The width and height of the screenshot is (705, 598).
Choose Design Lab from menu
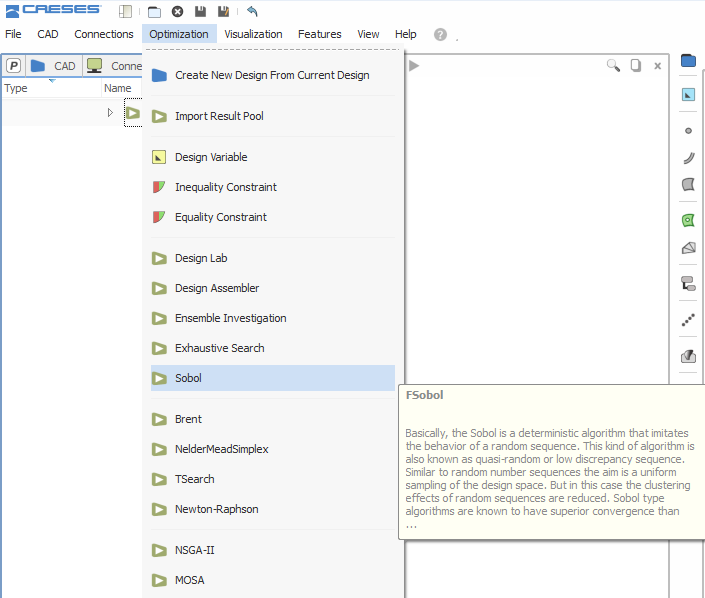[273, 258]
